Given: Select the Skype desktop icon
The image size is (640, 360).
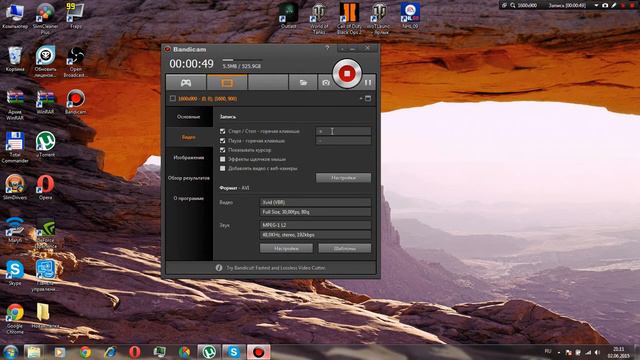Looking at the screenshot, I should pyautogui.click(x=15, y=273).
